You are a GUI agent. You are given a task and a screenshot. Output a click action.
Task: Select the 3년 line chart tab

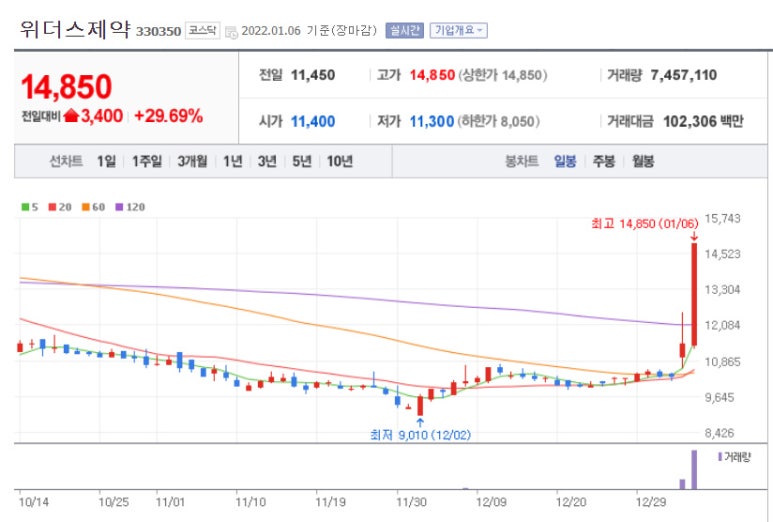point(267,161)
